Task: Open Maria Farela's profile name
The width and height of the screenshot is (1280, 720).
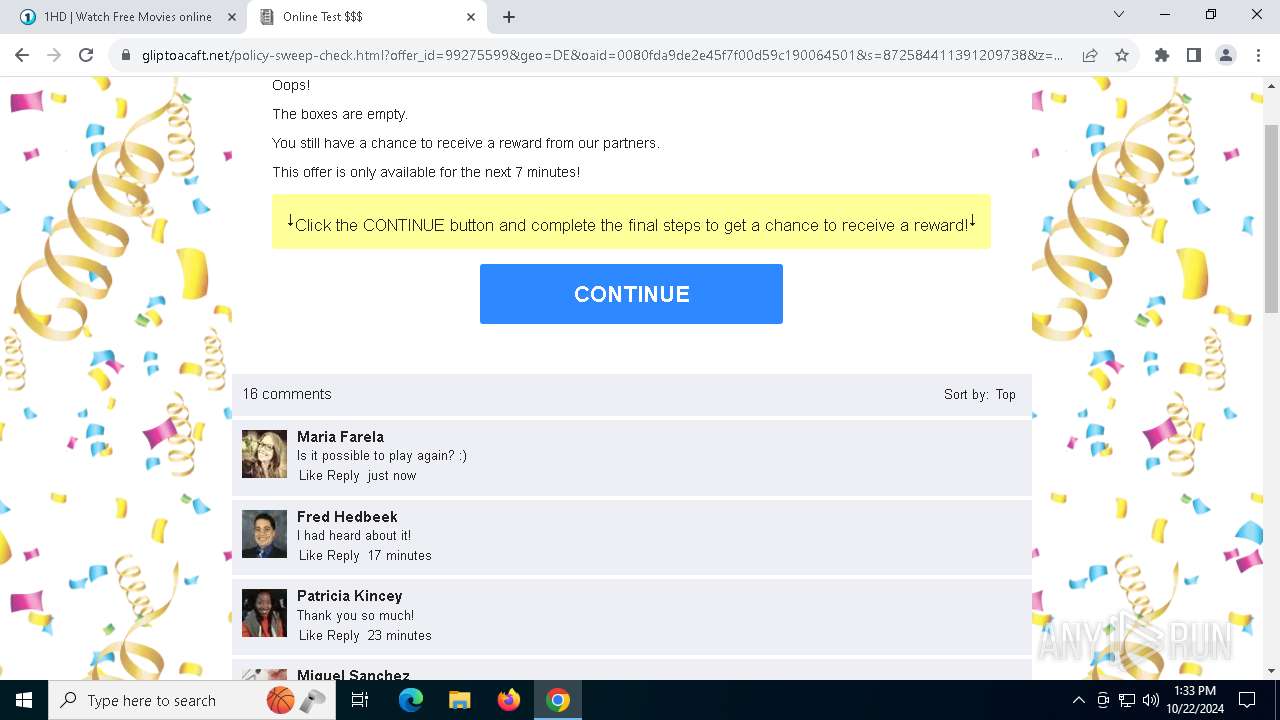Action: tap(340, 437)
